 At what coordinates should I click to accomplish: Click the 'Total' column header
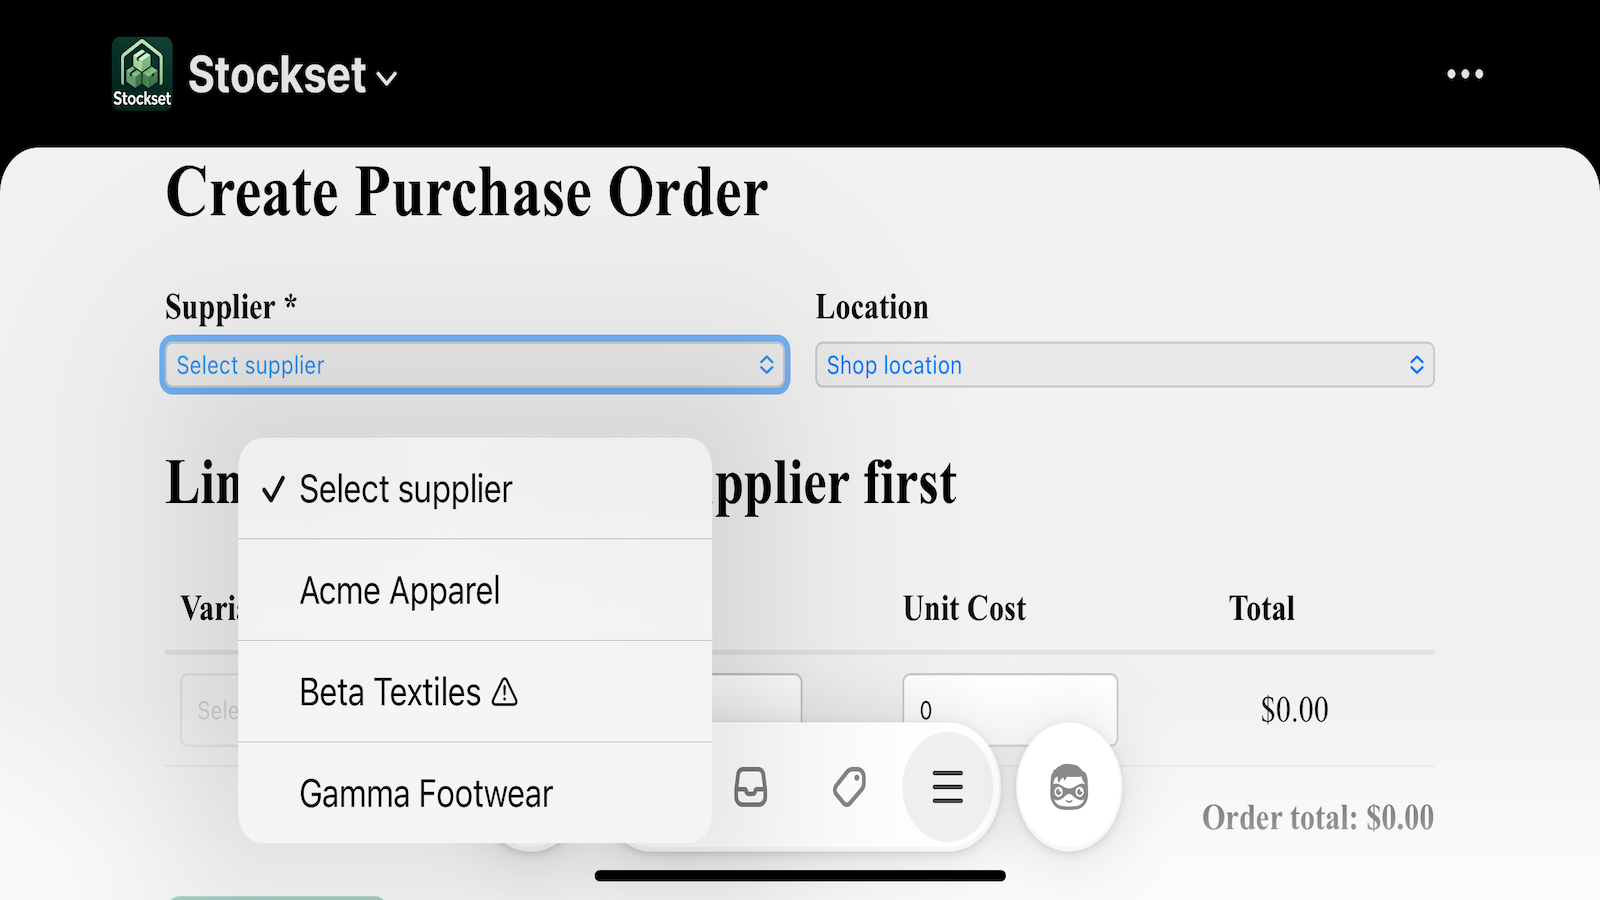[1262, 608]
